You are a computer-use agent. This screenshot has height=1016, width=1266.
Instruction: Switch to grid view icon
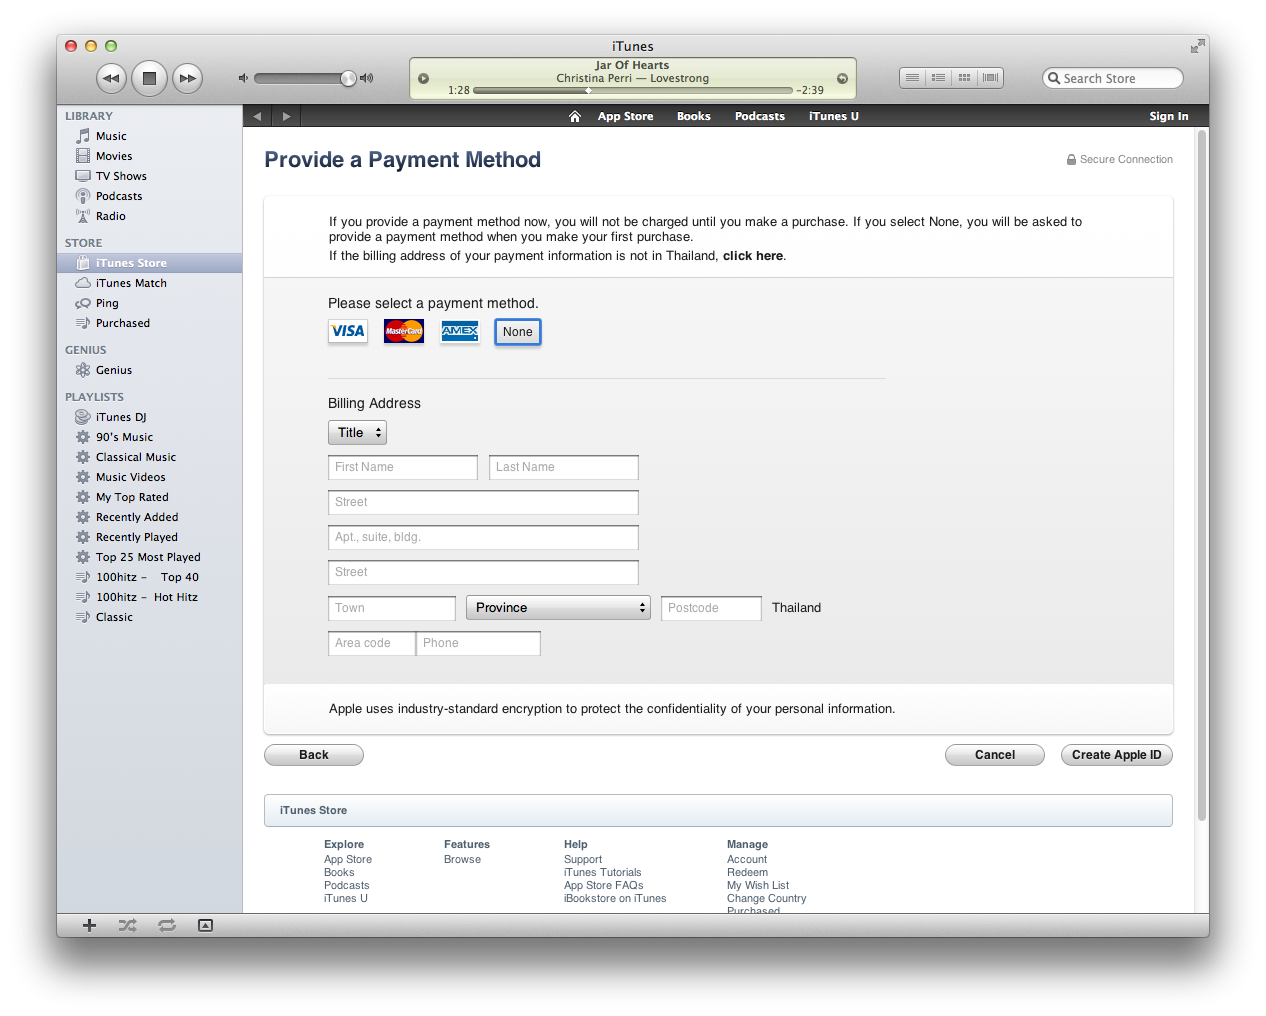coord(964,78)
